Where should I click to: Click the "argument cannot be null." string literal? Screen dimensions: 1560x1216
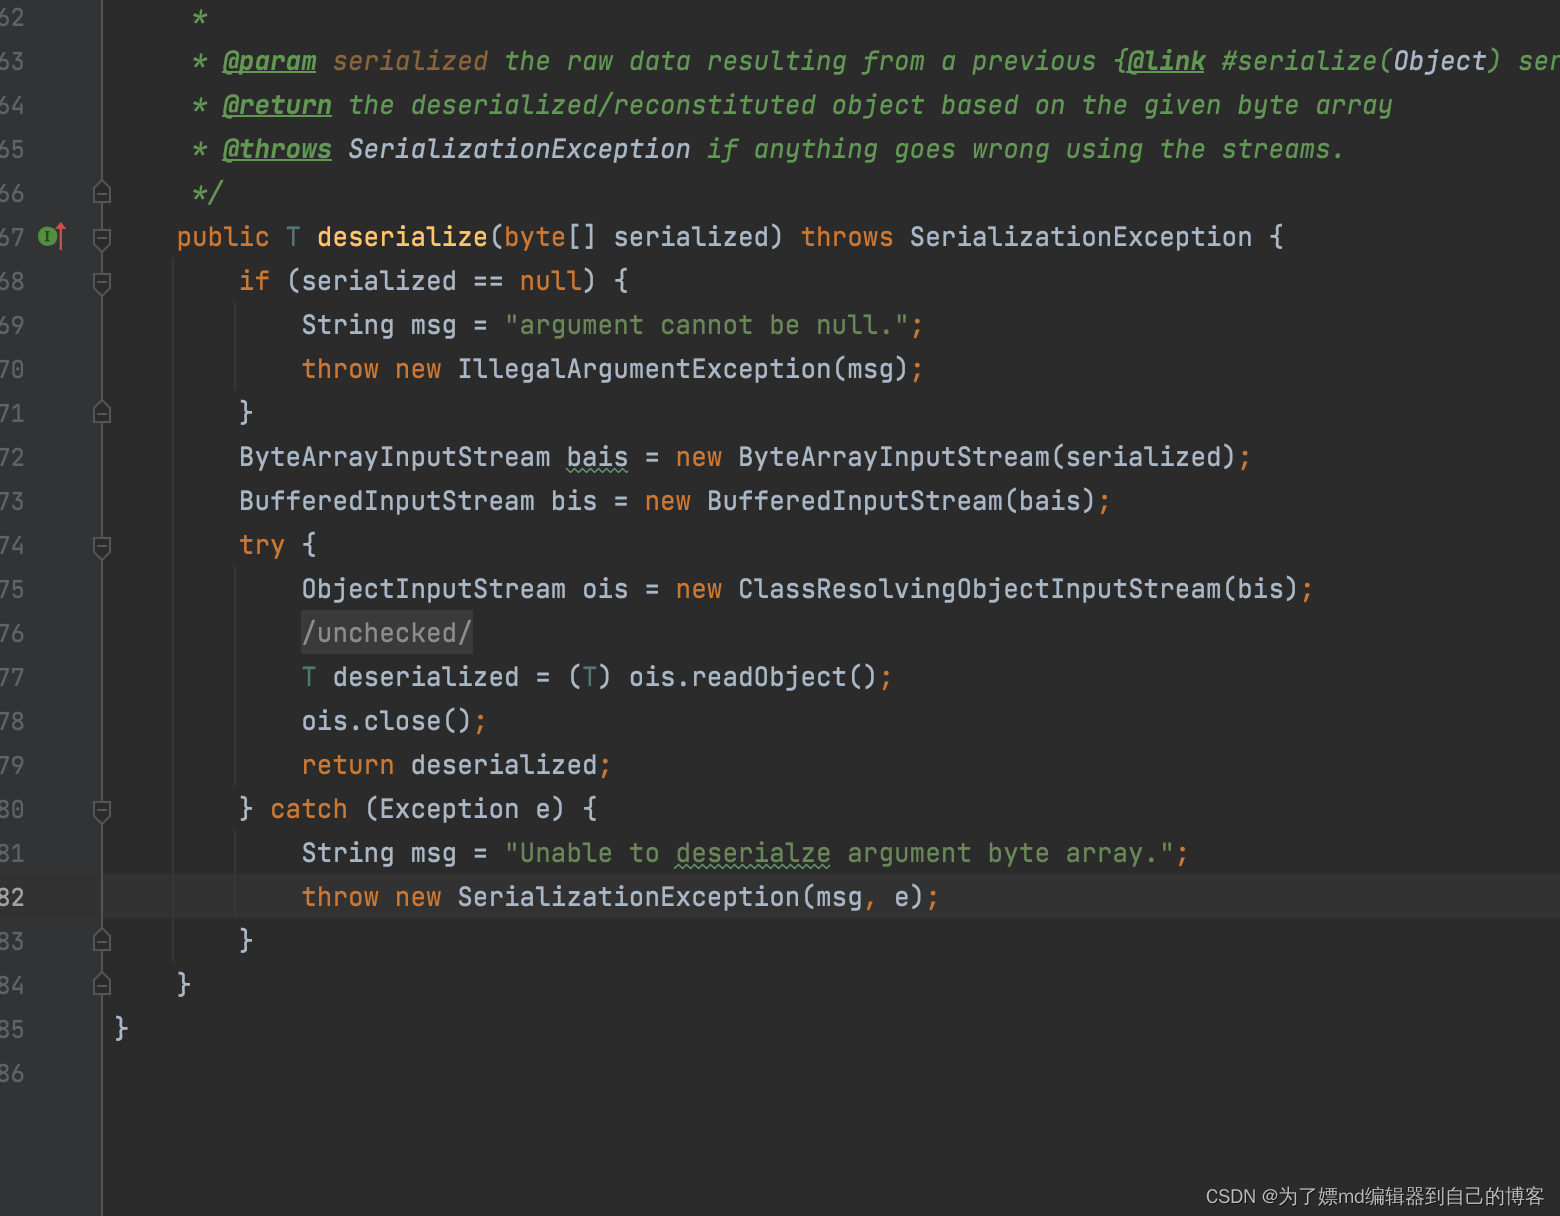[707, 325]
